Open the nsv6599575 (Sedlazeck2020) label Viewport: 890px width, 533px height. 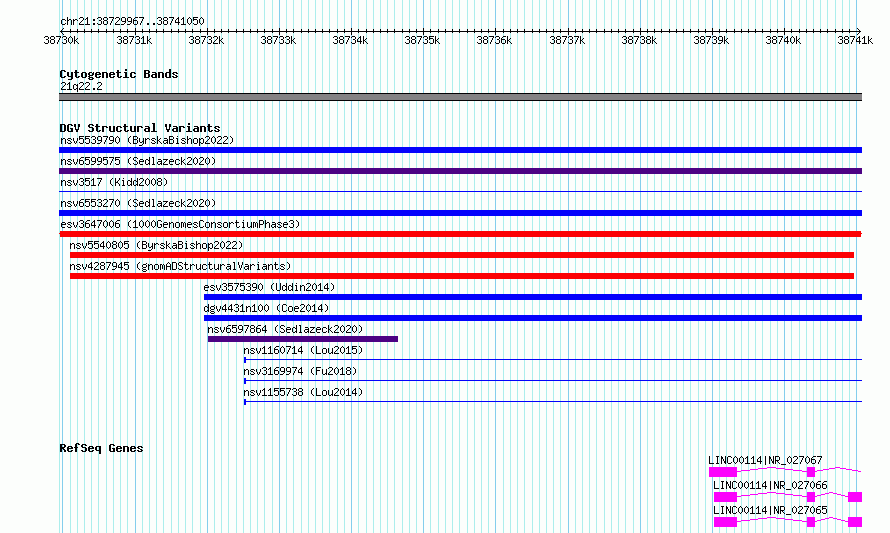tap(138, 161)
